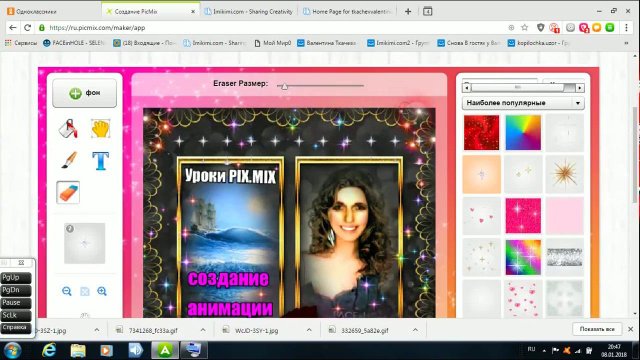Image resolution: width=640 pixels, height=360 pixels.
Task: Bookmark this page with the star icon
Action: click(x=525, y=28)
